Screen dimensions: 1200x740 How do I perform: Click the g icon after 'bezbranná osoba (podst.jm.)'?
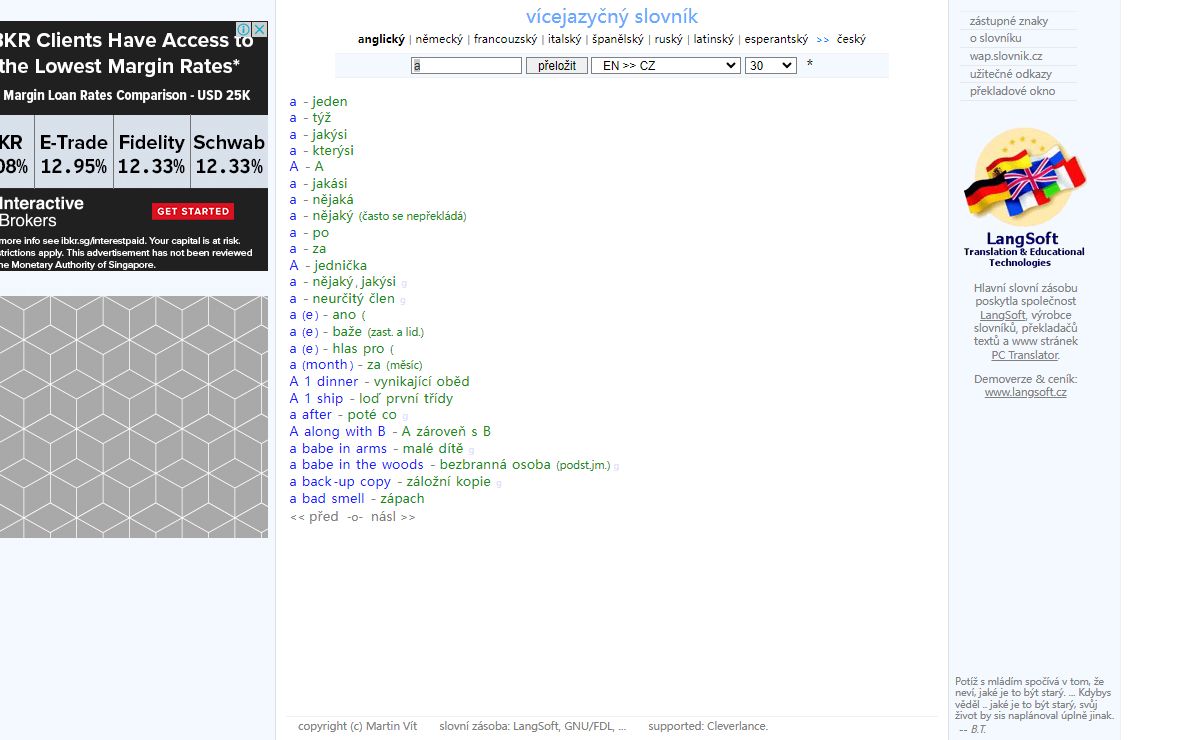(616, 466)
